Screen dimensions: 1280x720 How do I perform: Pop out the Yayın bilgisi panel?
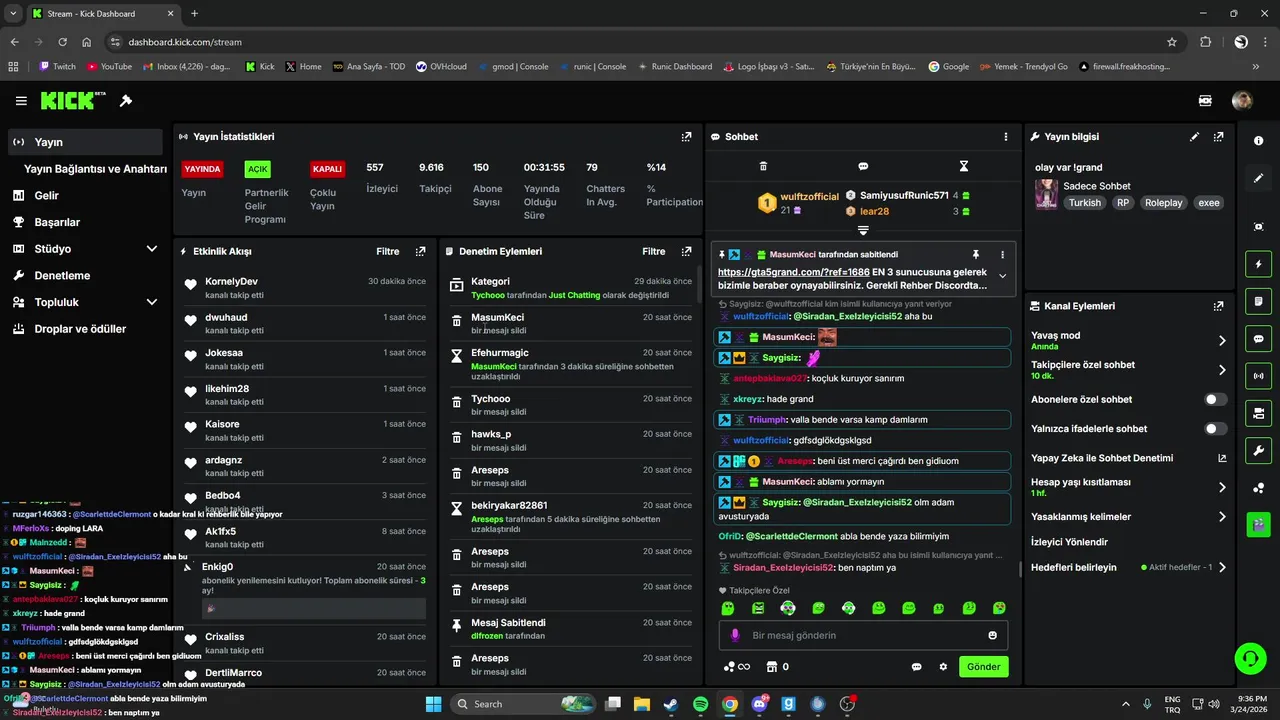(x=1218, y=137)
